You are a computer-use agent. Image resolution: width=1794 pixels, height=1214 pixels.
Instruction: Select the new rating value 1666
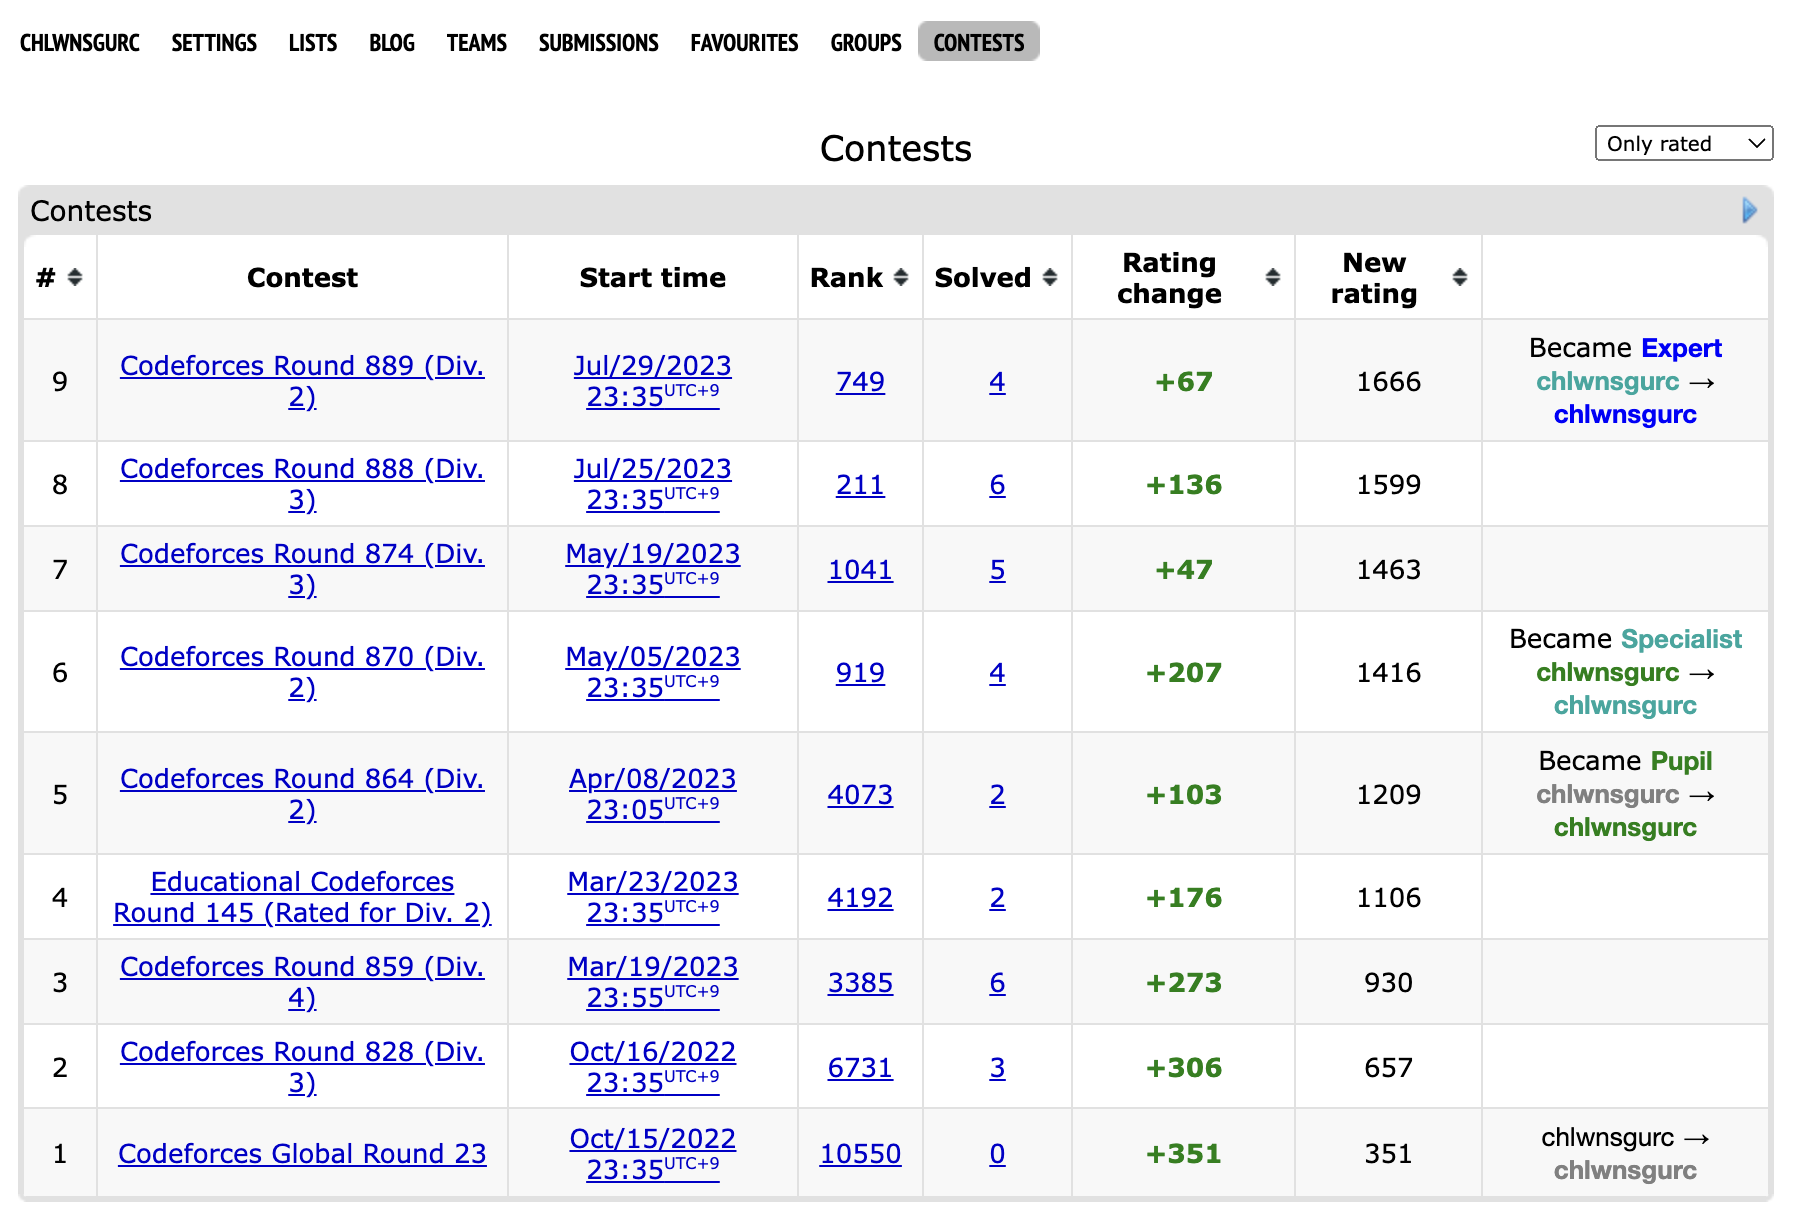[x=1388, y=381]
